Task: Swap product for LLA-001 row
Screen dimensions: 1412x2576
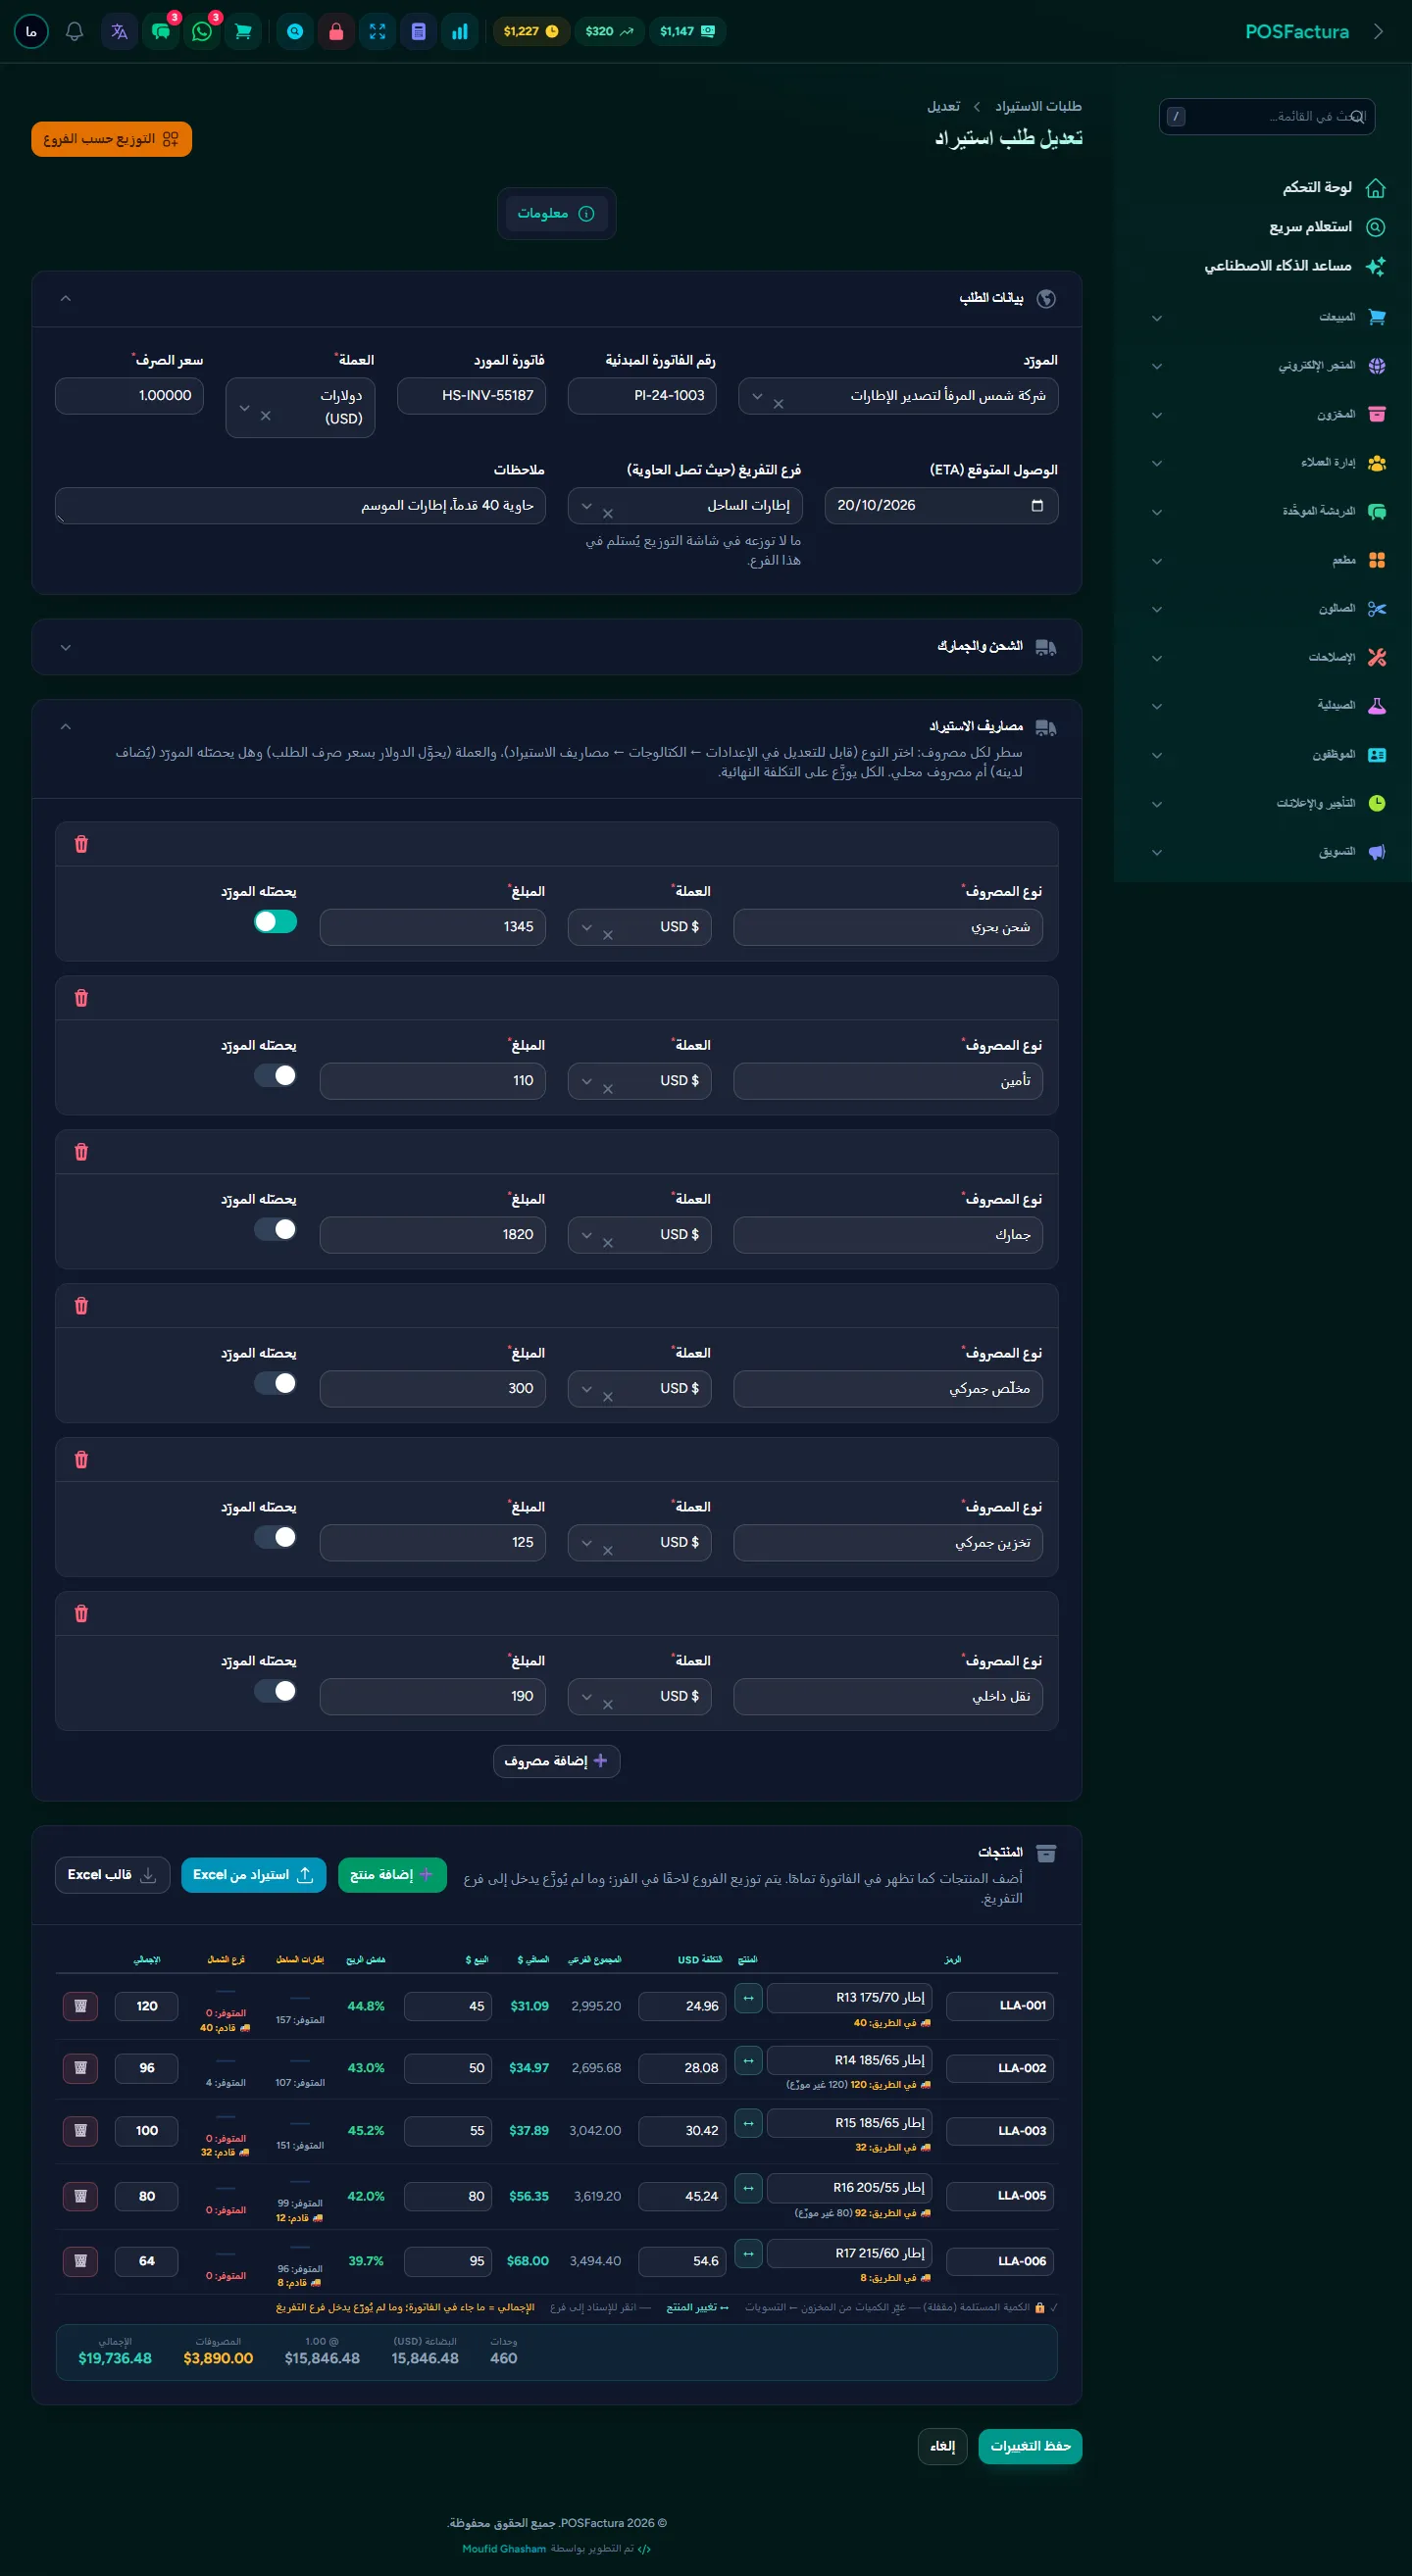Action: [748, 1998]
